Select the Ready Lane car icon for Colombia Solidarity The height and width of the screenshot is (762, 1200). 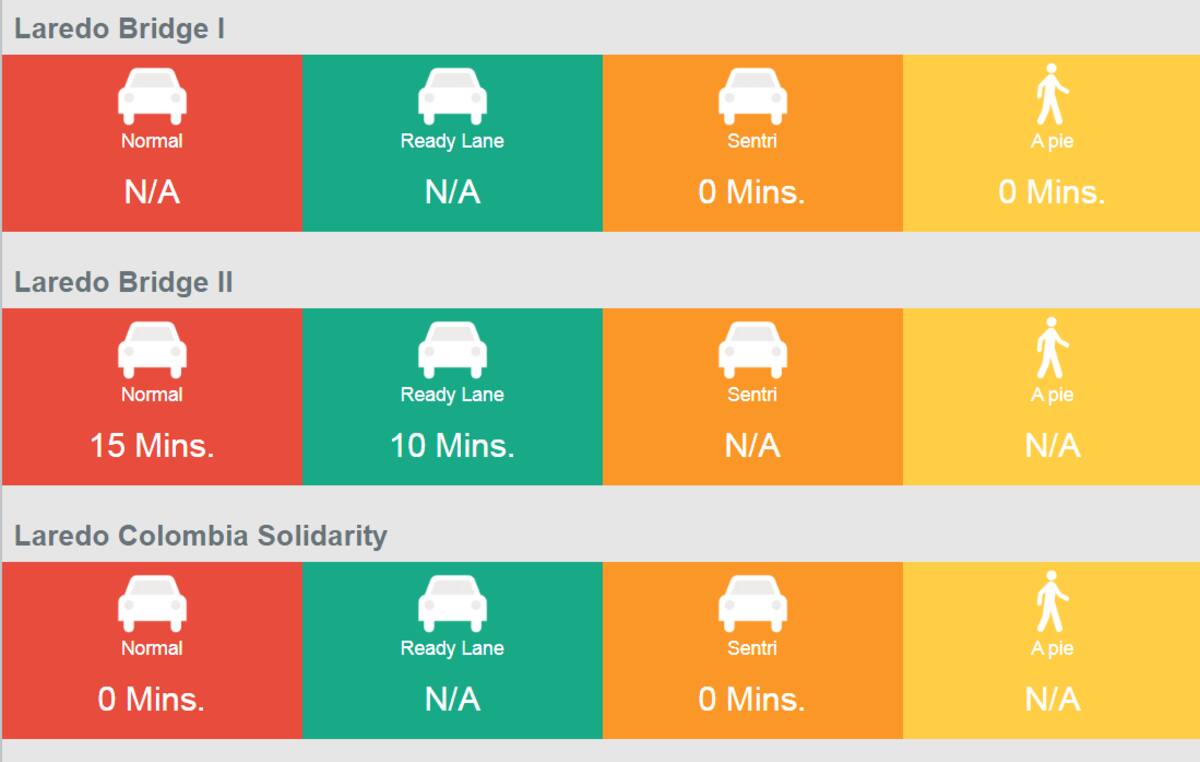pos(452,604)
